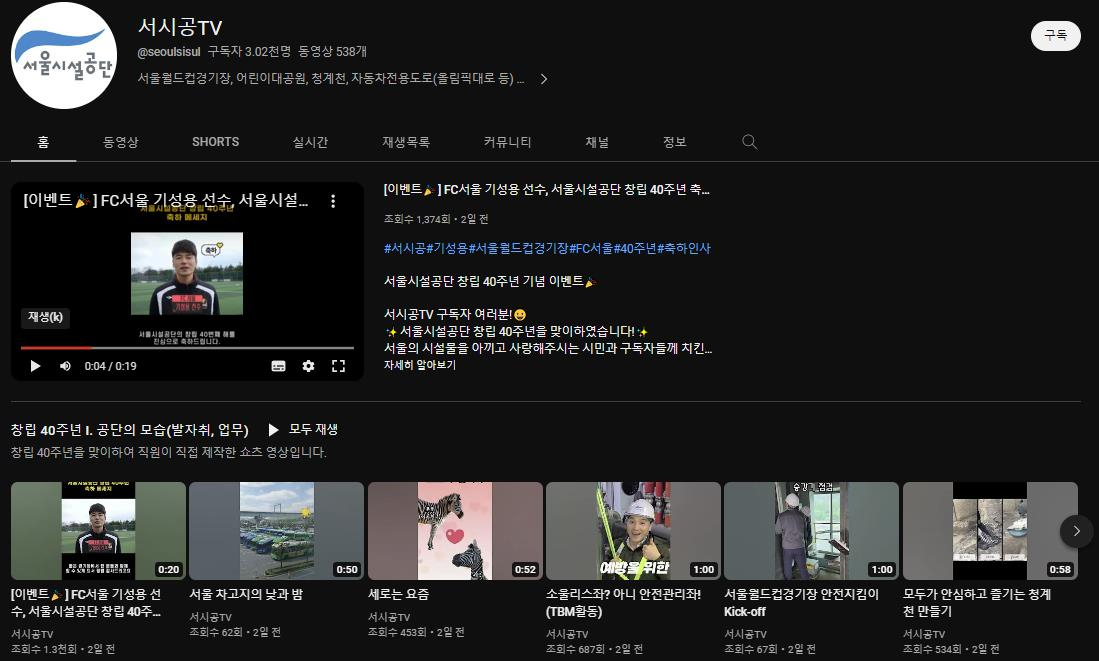Open the 청계천 만들기 video thumbnail
This screenshot has width=1099, height=661.
990,531
